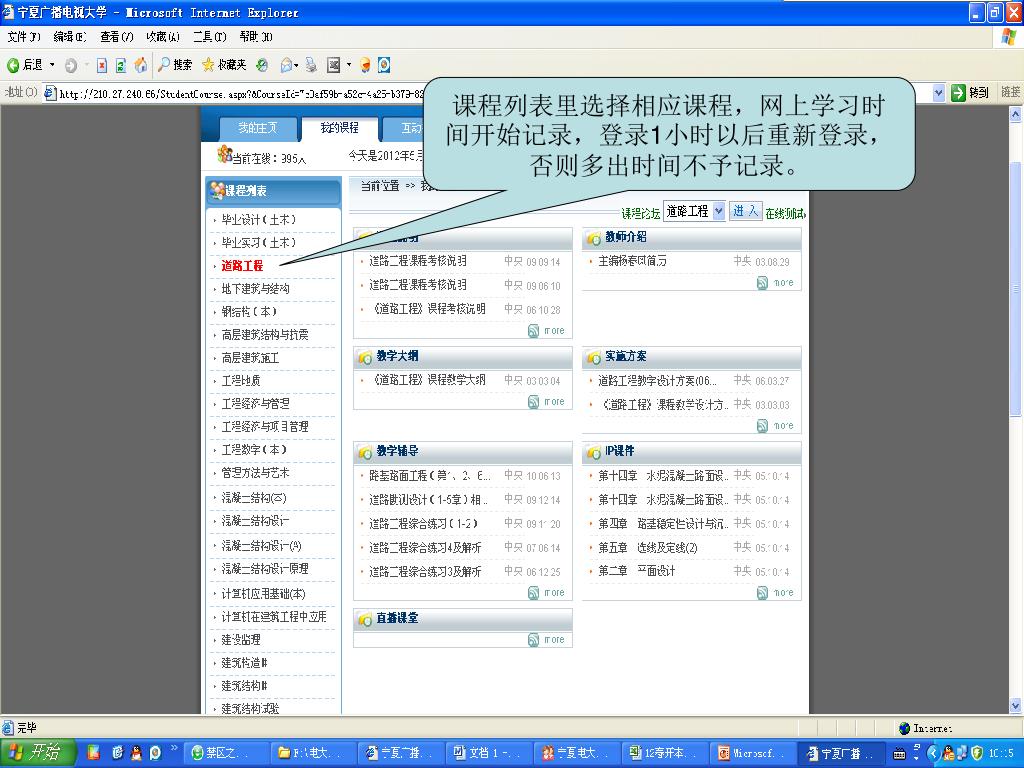Open the Search (搜索) toolbar button
The width and height of the screenshot is (1024, 768).
tap(175, 65)
